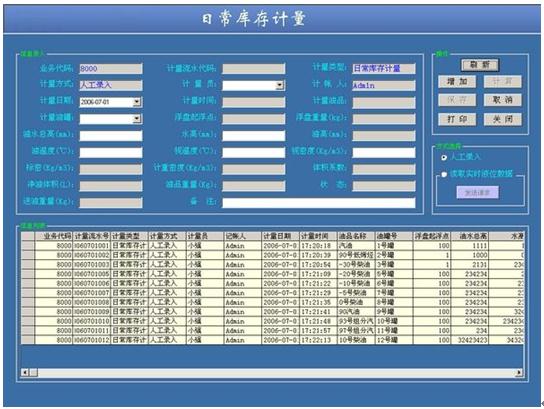
Task: Select the 人工录入 radio option
Action: click(x=444, y=157)
